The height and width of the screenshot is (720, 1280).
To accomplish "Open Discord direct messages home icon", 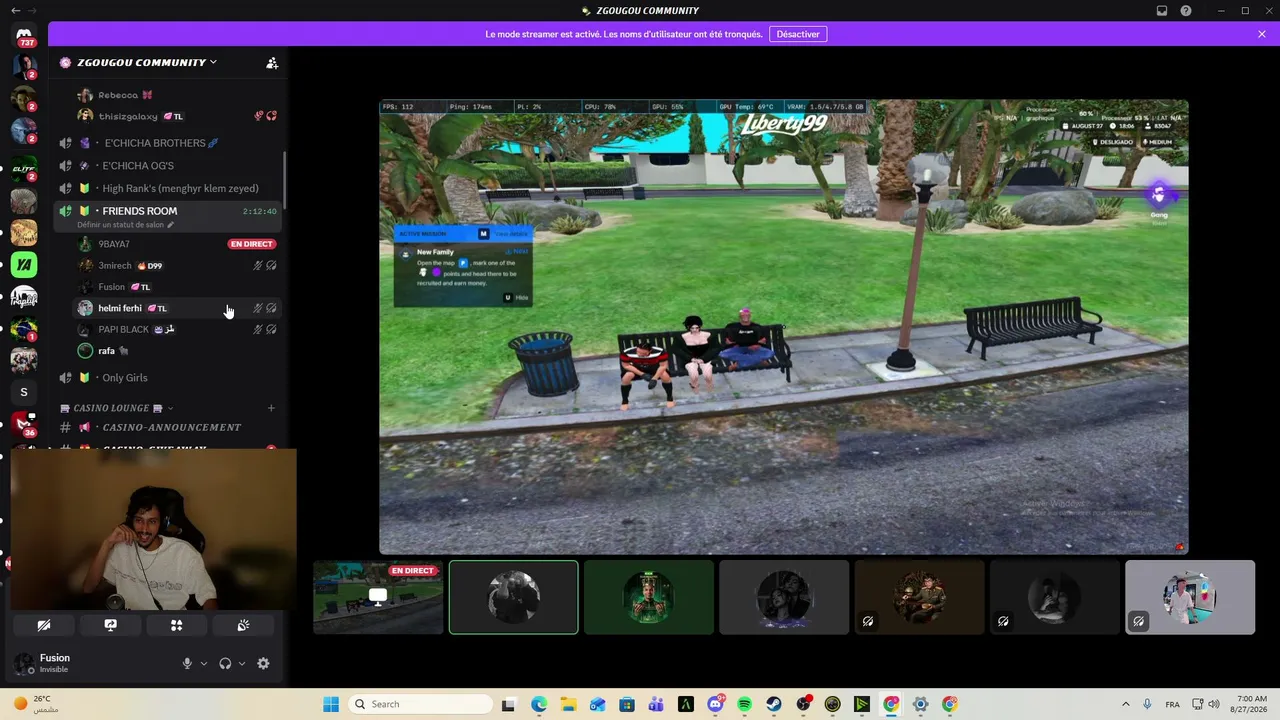I will pyautogui.click(x=24, y=35).
